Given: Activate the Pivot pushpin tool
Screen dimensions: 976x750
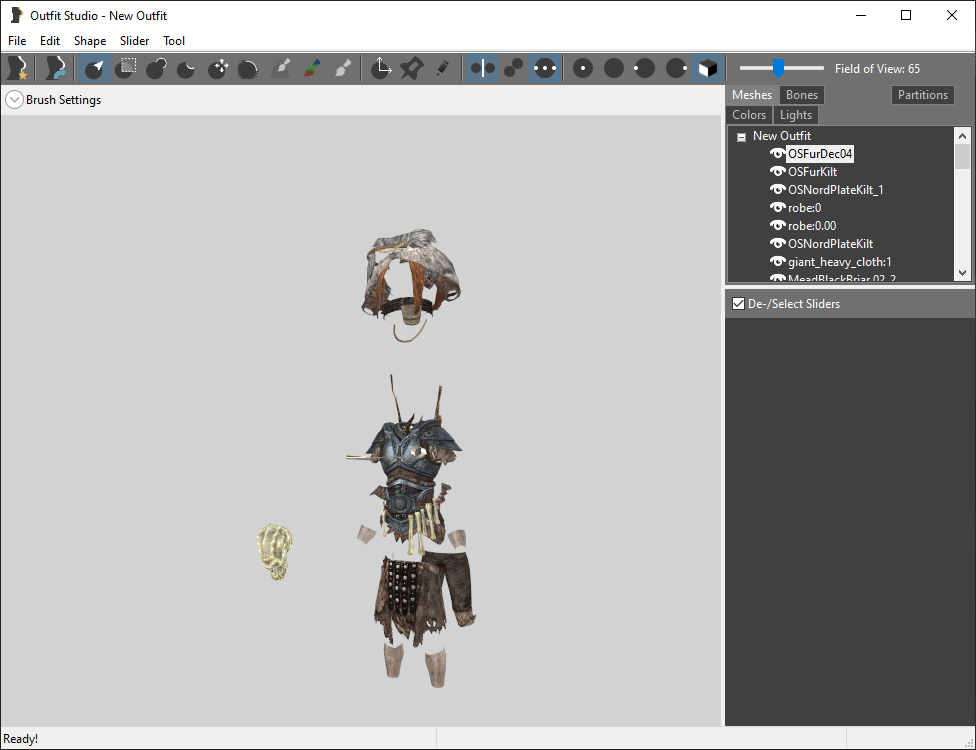Looking at the screenshot, I should [x=411, y=68].
